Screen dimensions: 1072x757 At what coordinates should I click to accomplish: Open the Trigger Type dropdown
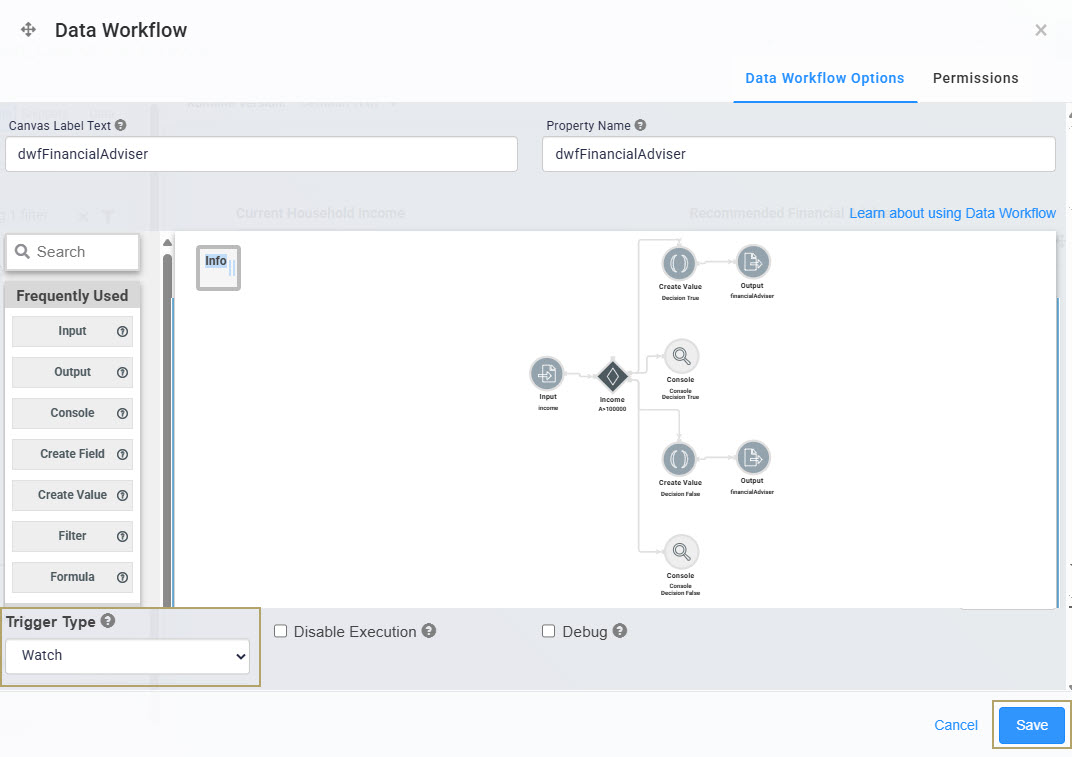(127, 656)
